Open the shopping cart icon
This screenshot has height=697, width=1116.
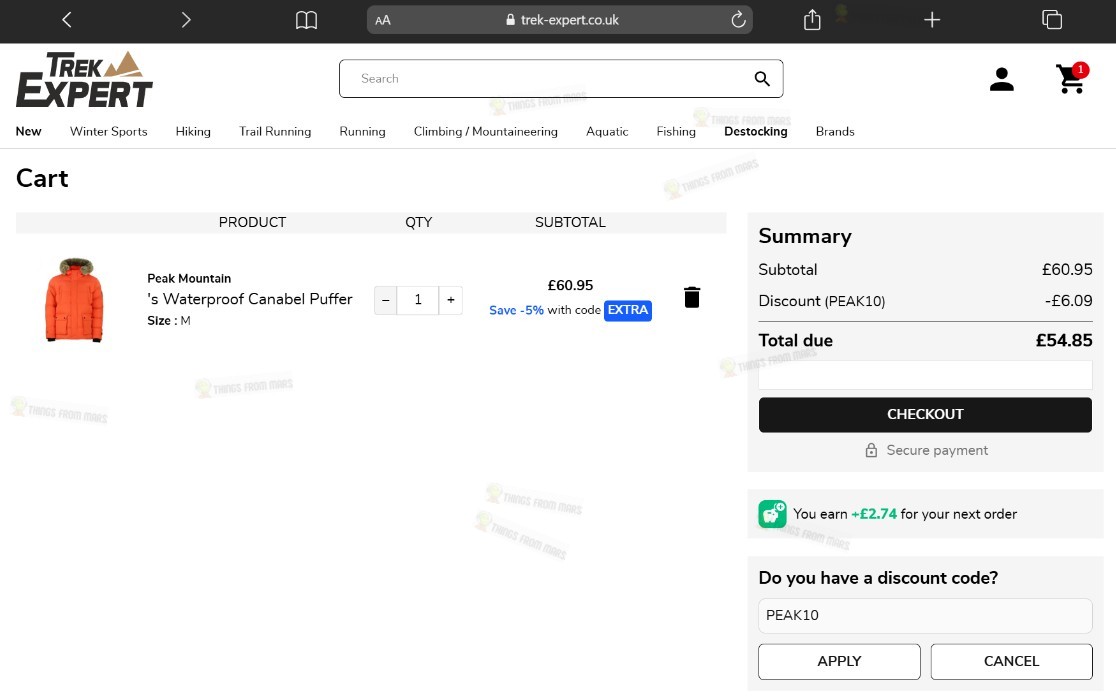pos(1071,78)
